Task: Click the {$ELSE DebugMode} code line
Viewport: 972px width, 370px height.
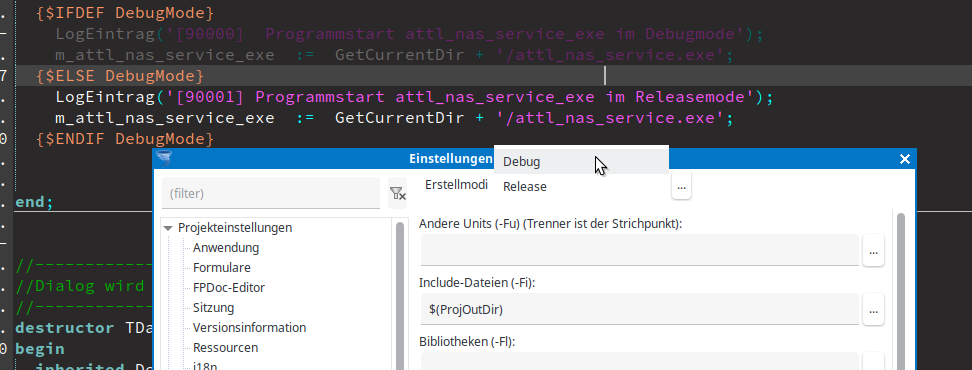Action: point(120,76)
